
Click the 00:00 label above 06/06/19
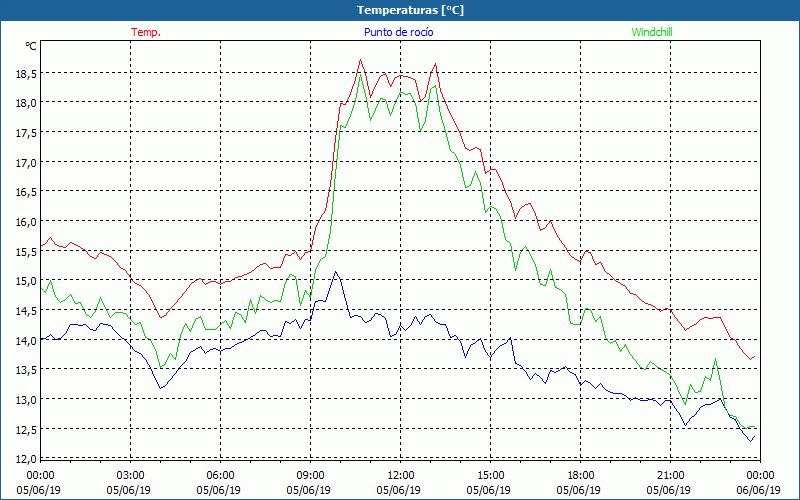(760, 476)
